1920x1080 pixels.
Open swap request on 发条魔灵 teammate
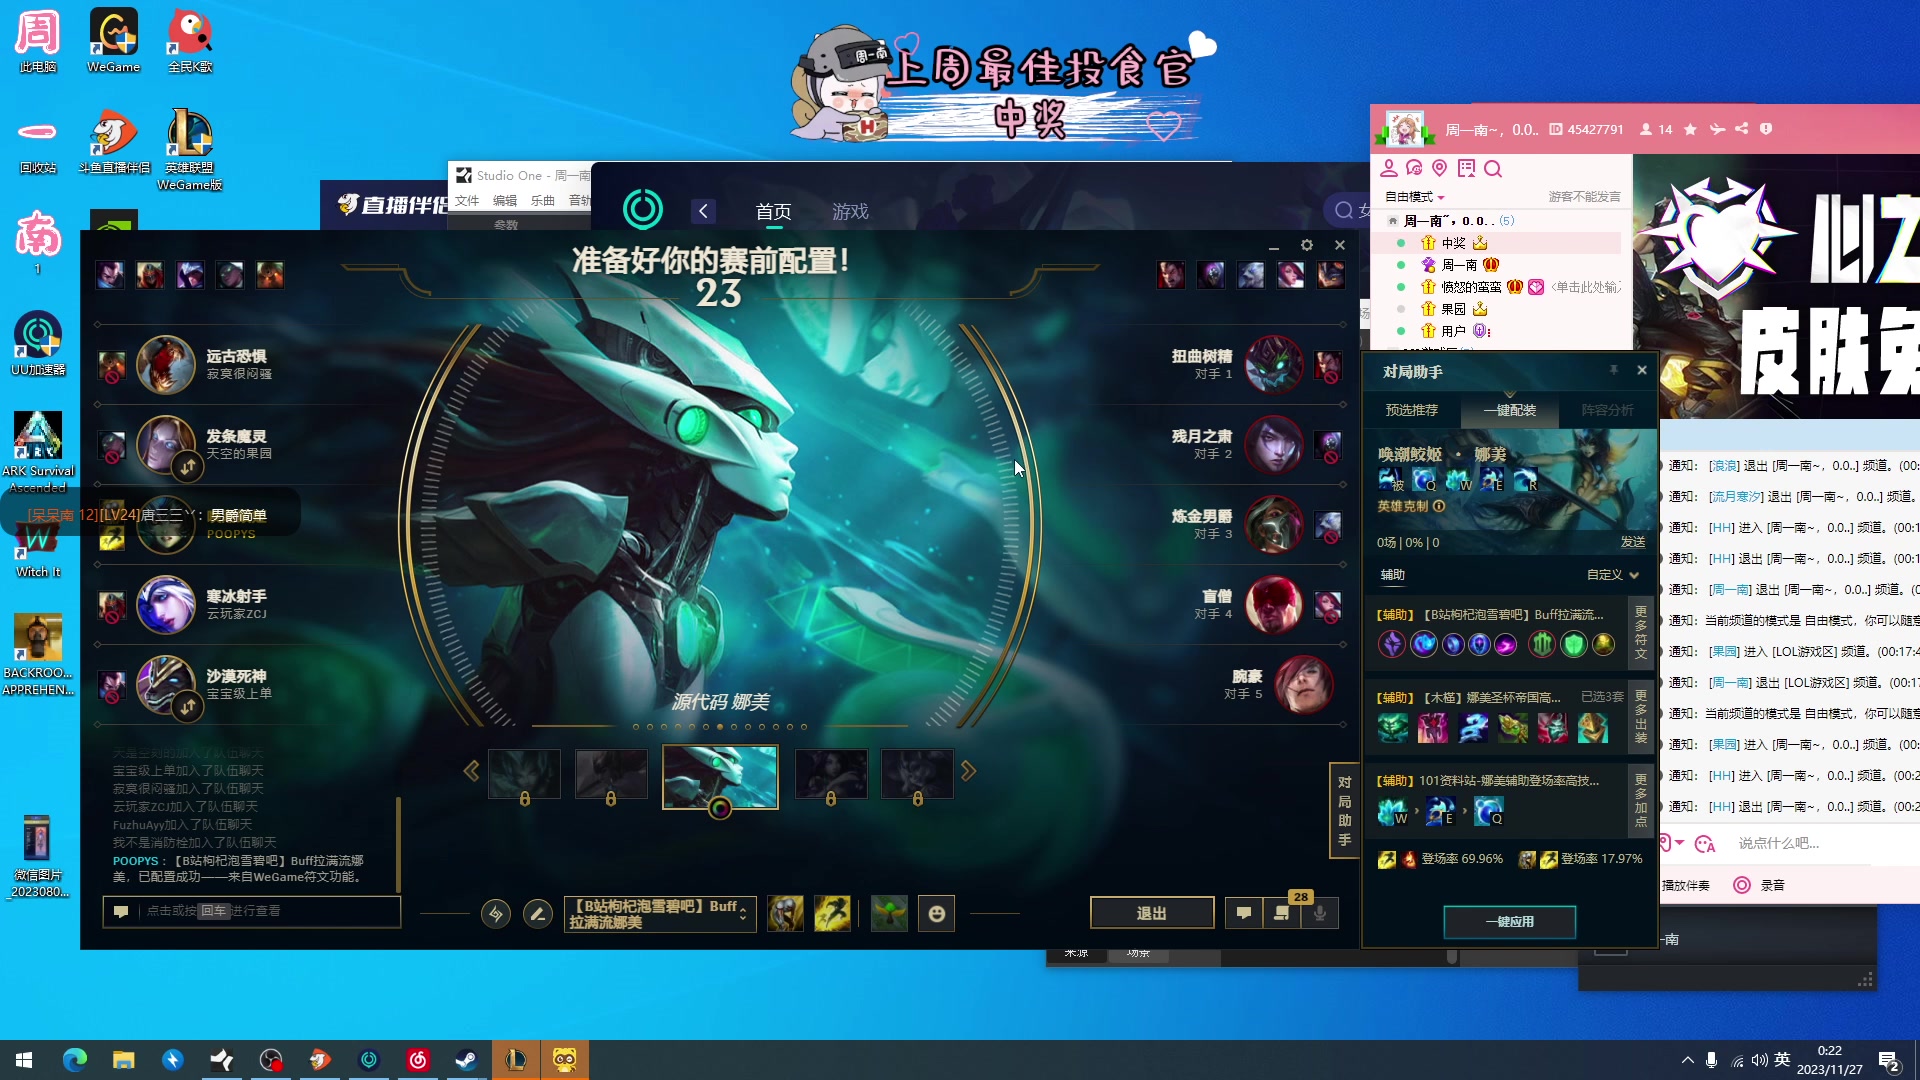pos(188,466)
